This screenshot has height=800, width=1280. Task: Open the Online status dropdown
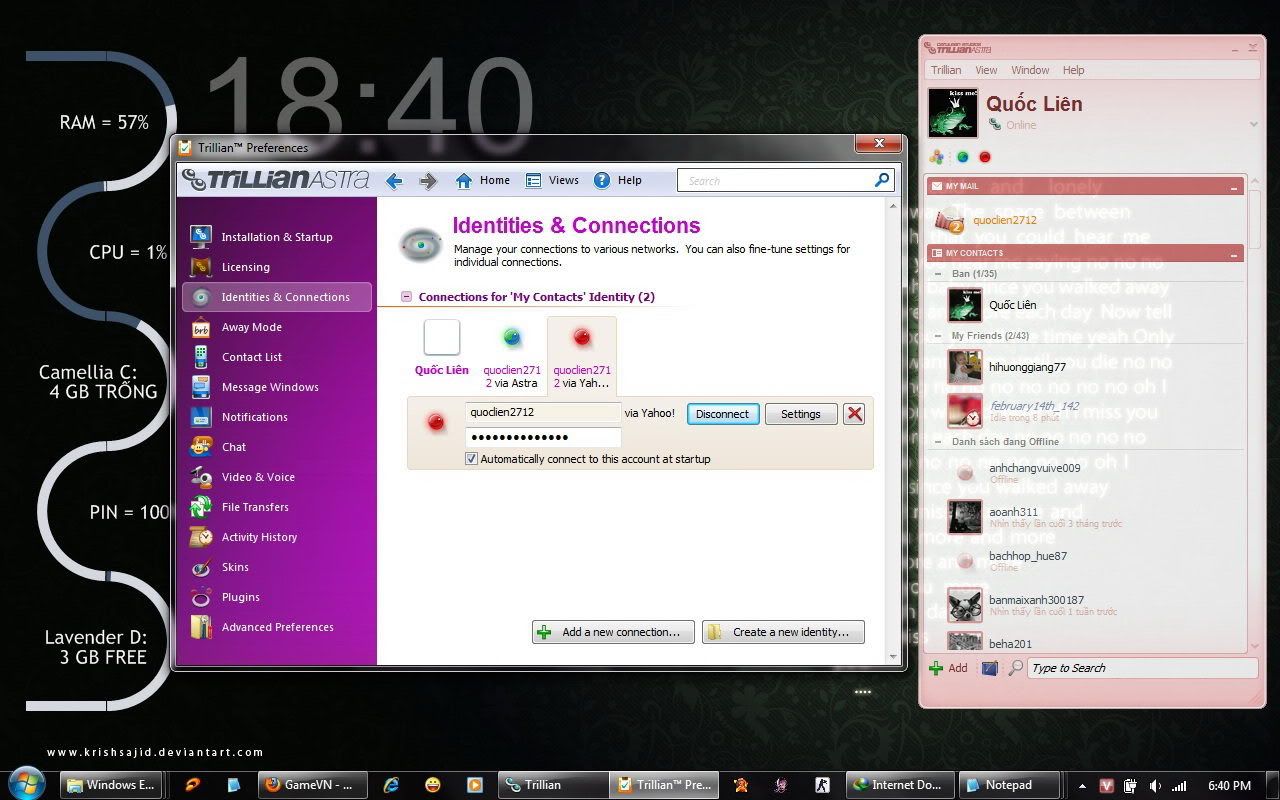(1012, 125)
